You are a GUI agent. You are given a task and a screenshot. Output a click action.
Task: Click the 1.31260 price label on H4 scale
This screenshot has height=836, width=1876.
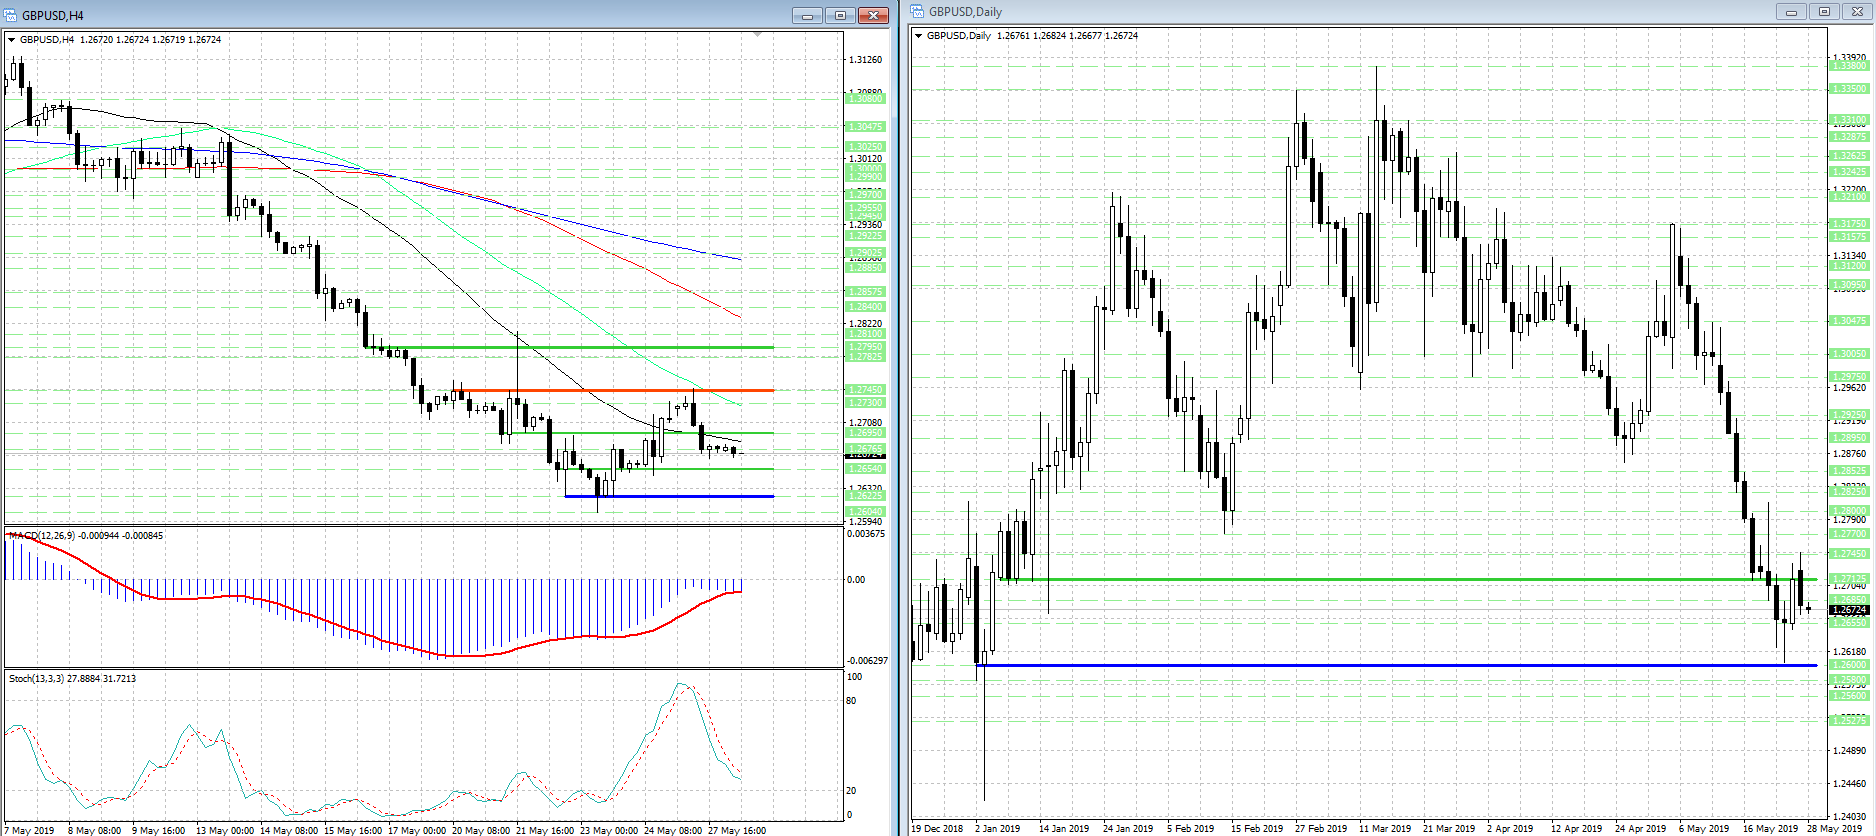866,60
